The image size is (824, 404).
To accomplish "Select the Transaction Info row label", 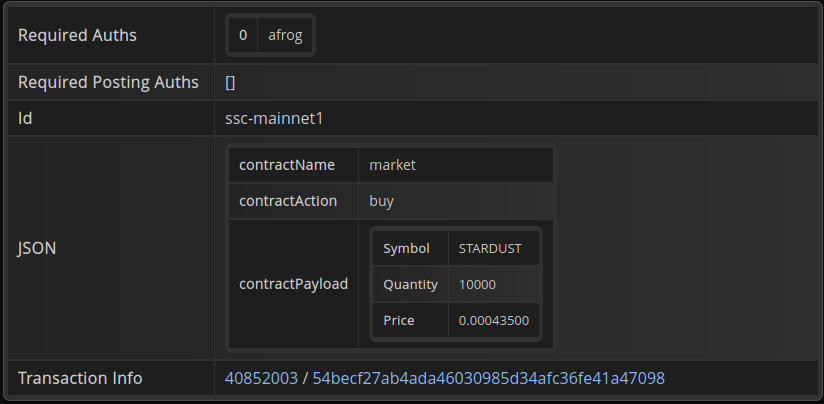I will (80, 378).
